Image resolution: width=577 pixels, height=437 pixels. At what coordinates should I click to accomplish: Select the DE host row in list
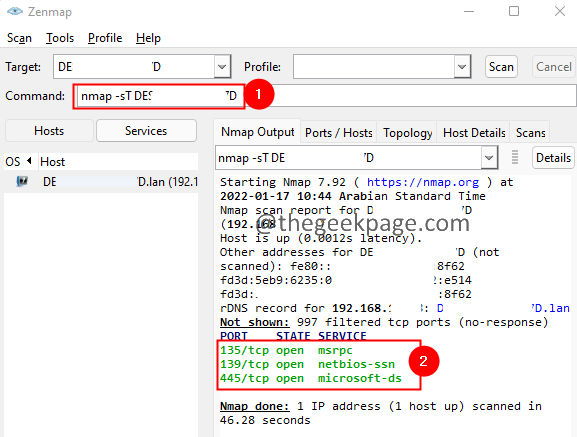101,181
